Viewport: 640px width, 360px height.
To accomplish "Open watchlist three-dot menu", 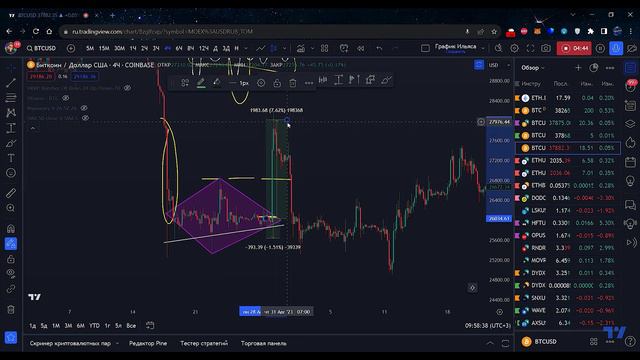I will pos(610,68).
